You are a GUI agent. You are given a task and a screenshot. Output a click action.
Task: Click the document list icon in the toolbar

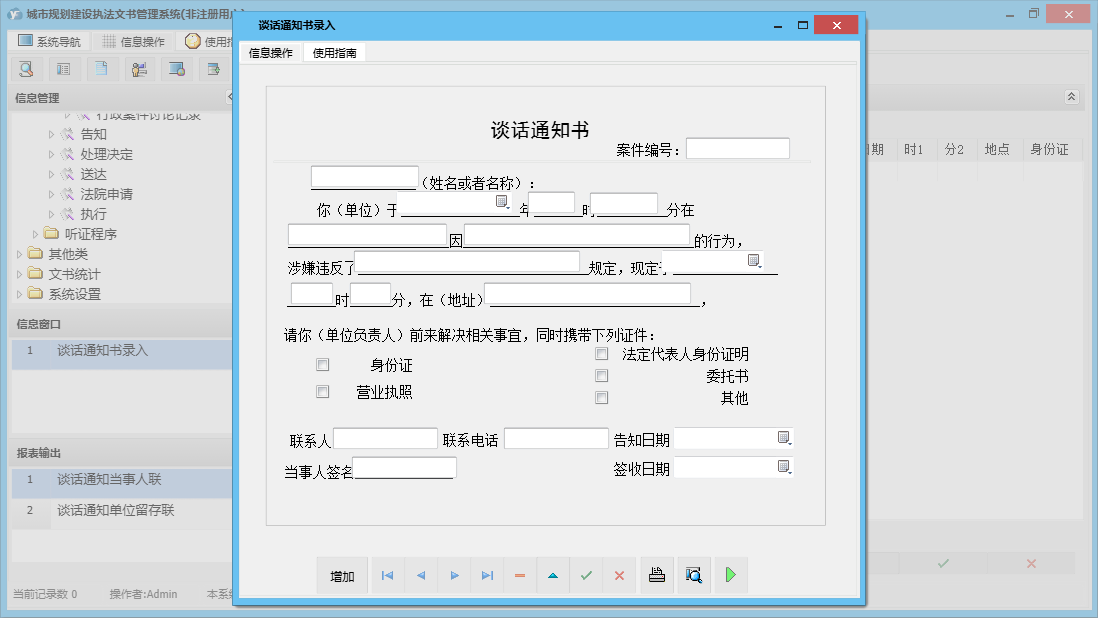[64, 68]
